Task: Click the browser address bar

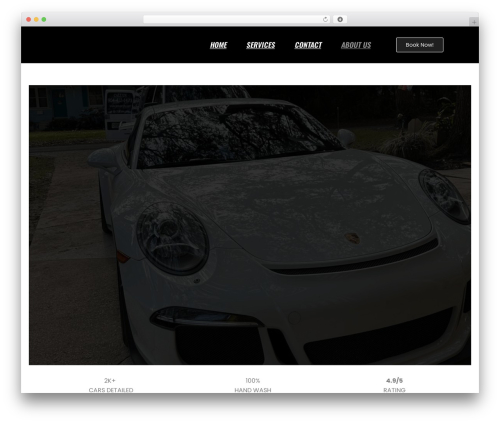Action: click(x=237, y=19)
